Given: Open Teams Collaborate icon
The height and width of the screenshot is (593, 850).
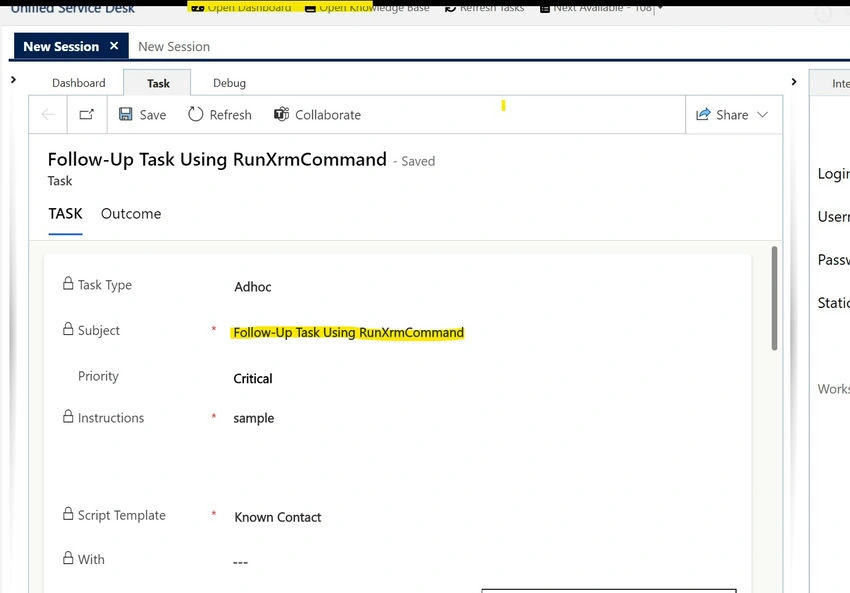Looking at the screenshot, I should point(281,114).
